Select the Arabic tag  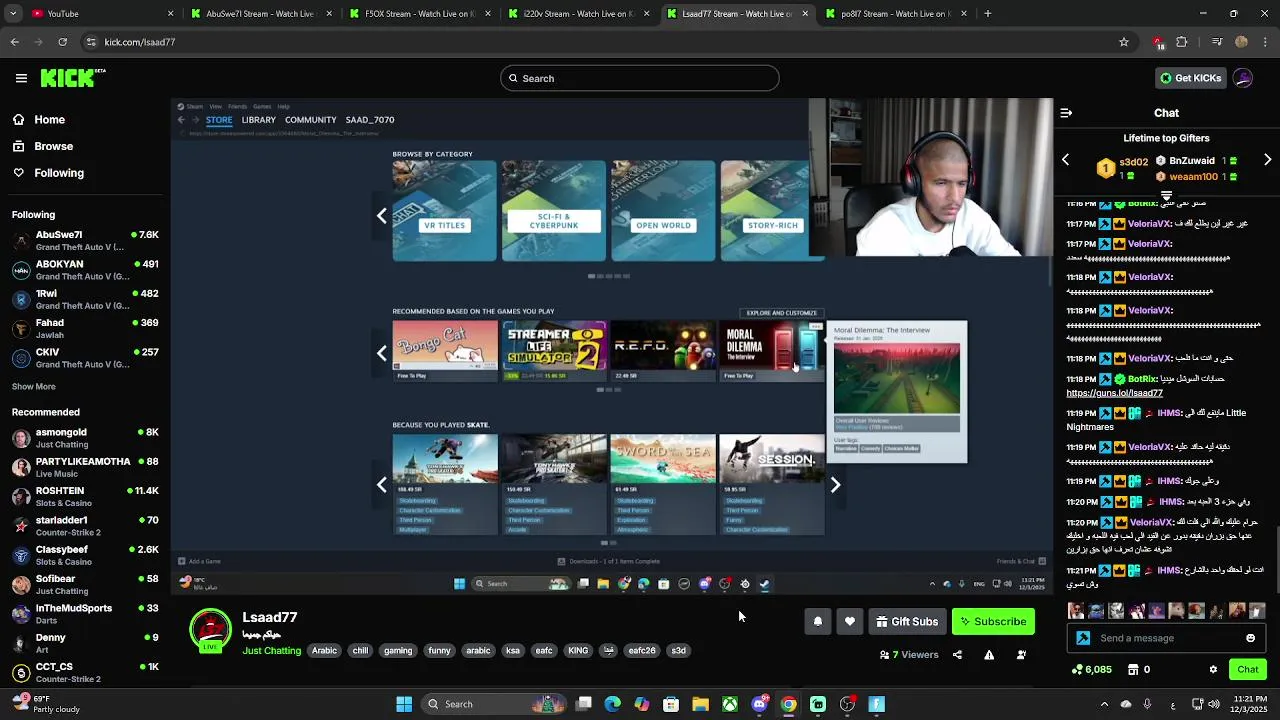[x=324, y=651]
